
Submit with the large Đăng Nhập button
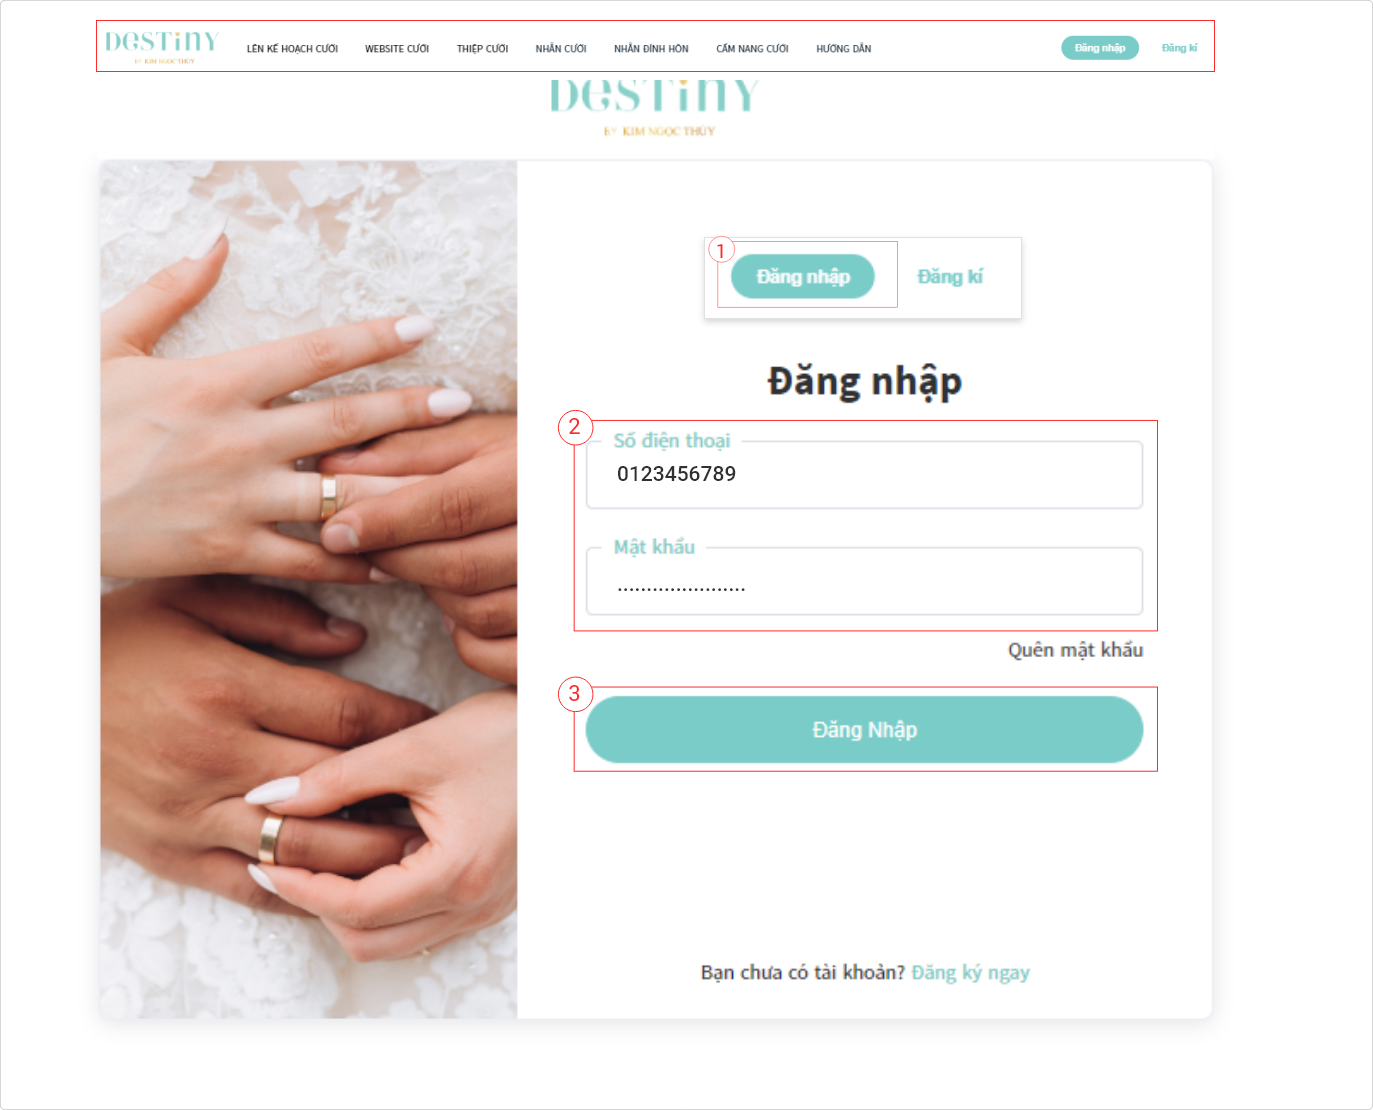(864, 730)
